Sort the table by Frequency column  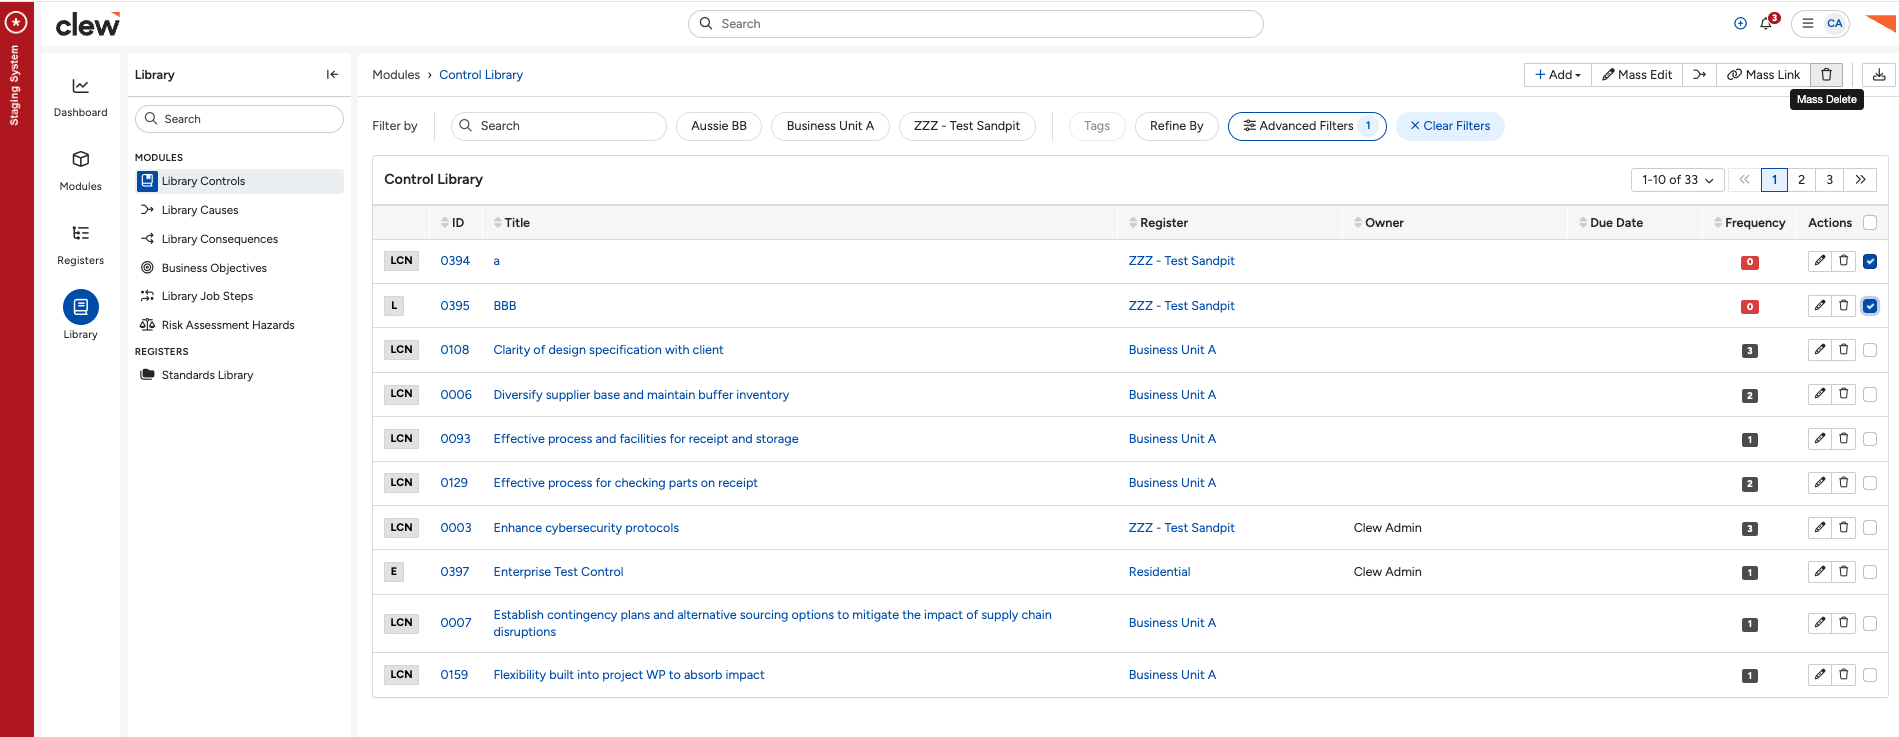[x=1749, y=223]
